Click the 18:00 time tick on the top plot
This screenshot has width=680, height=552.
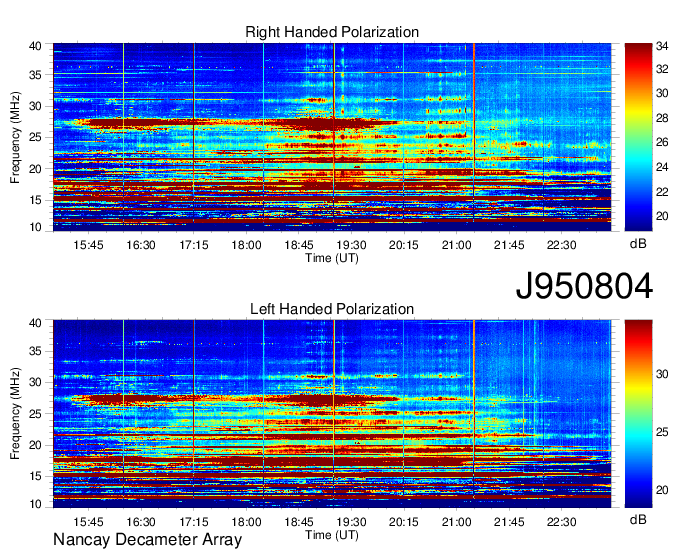pos(246,245)
